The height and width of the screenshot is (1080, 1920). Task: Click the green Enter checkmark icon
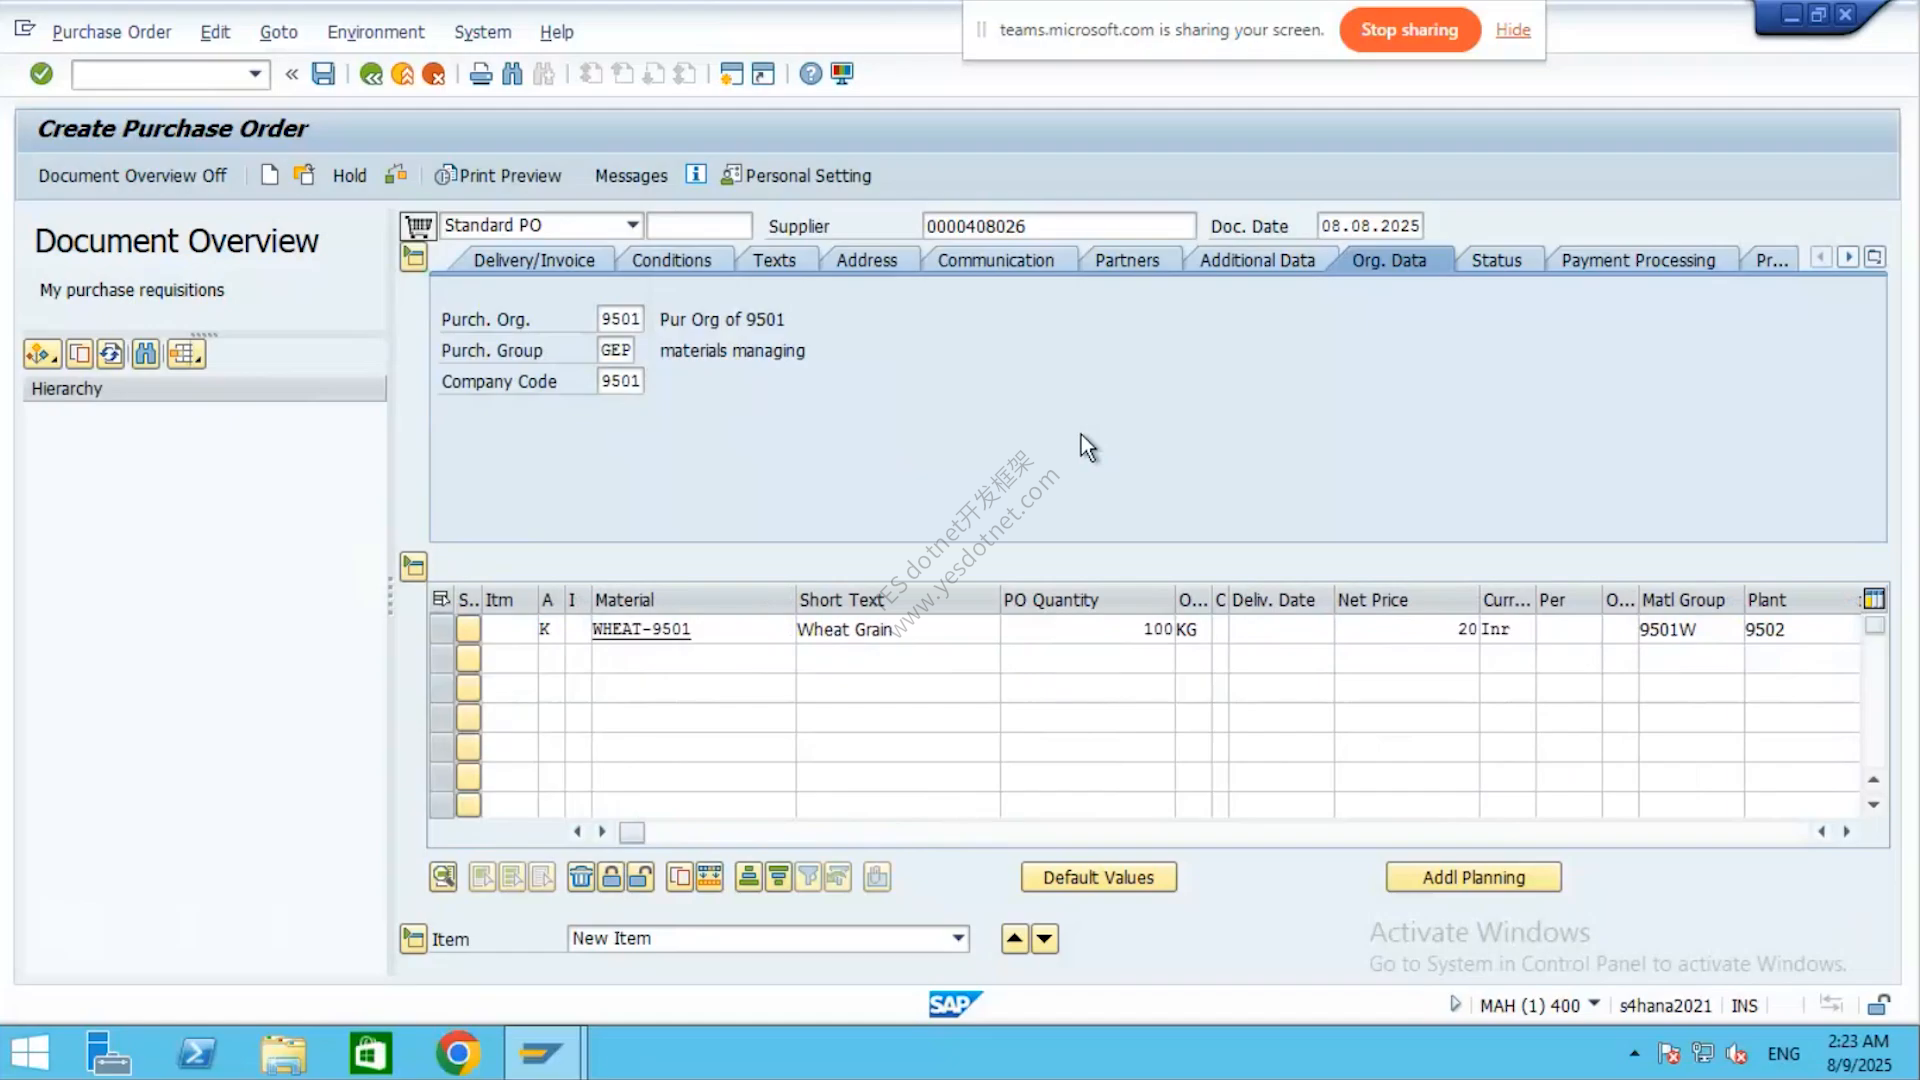coord(41,74)
